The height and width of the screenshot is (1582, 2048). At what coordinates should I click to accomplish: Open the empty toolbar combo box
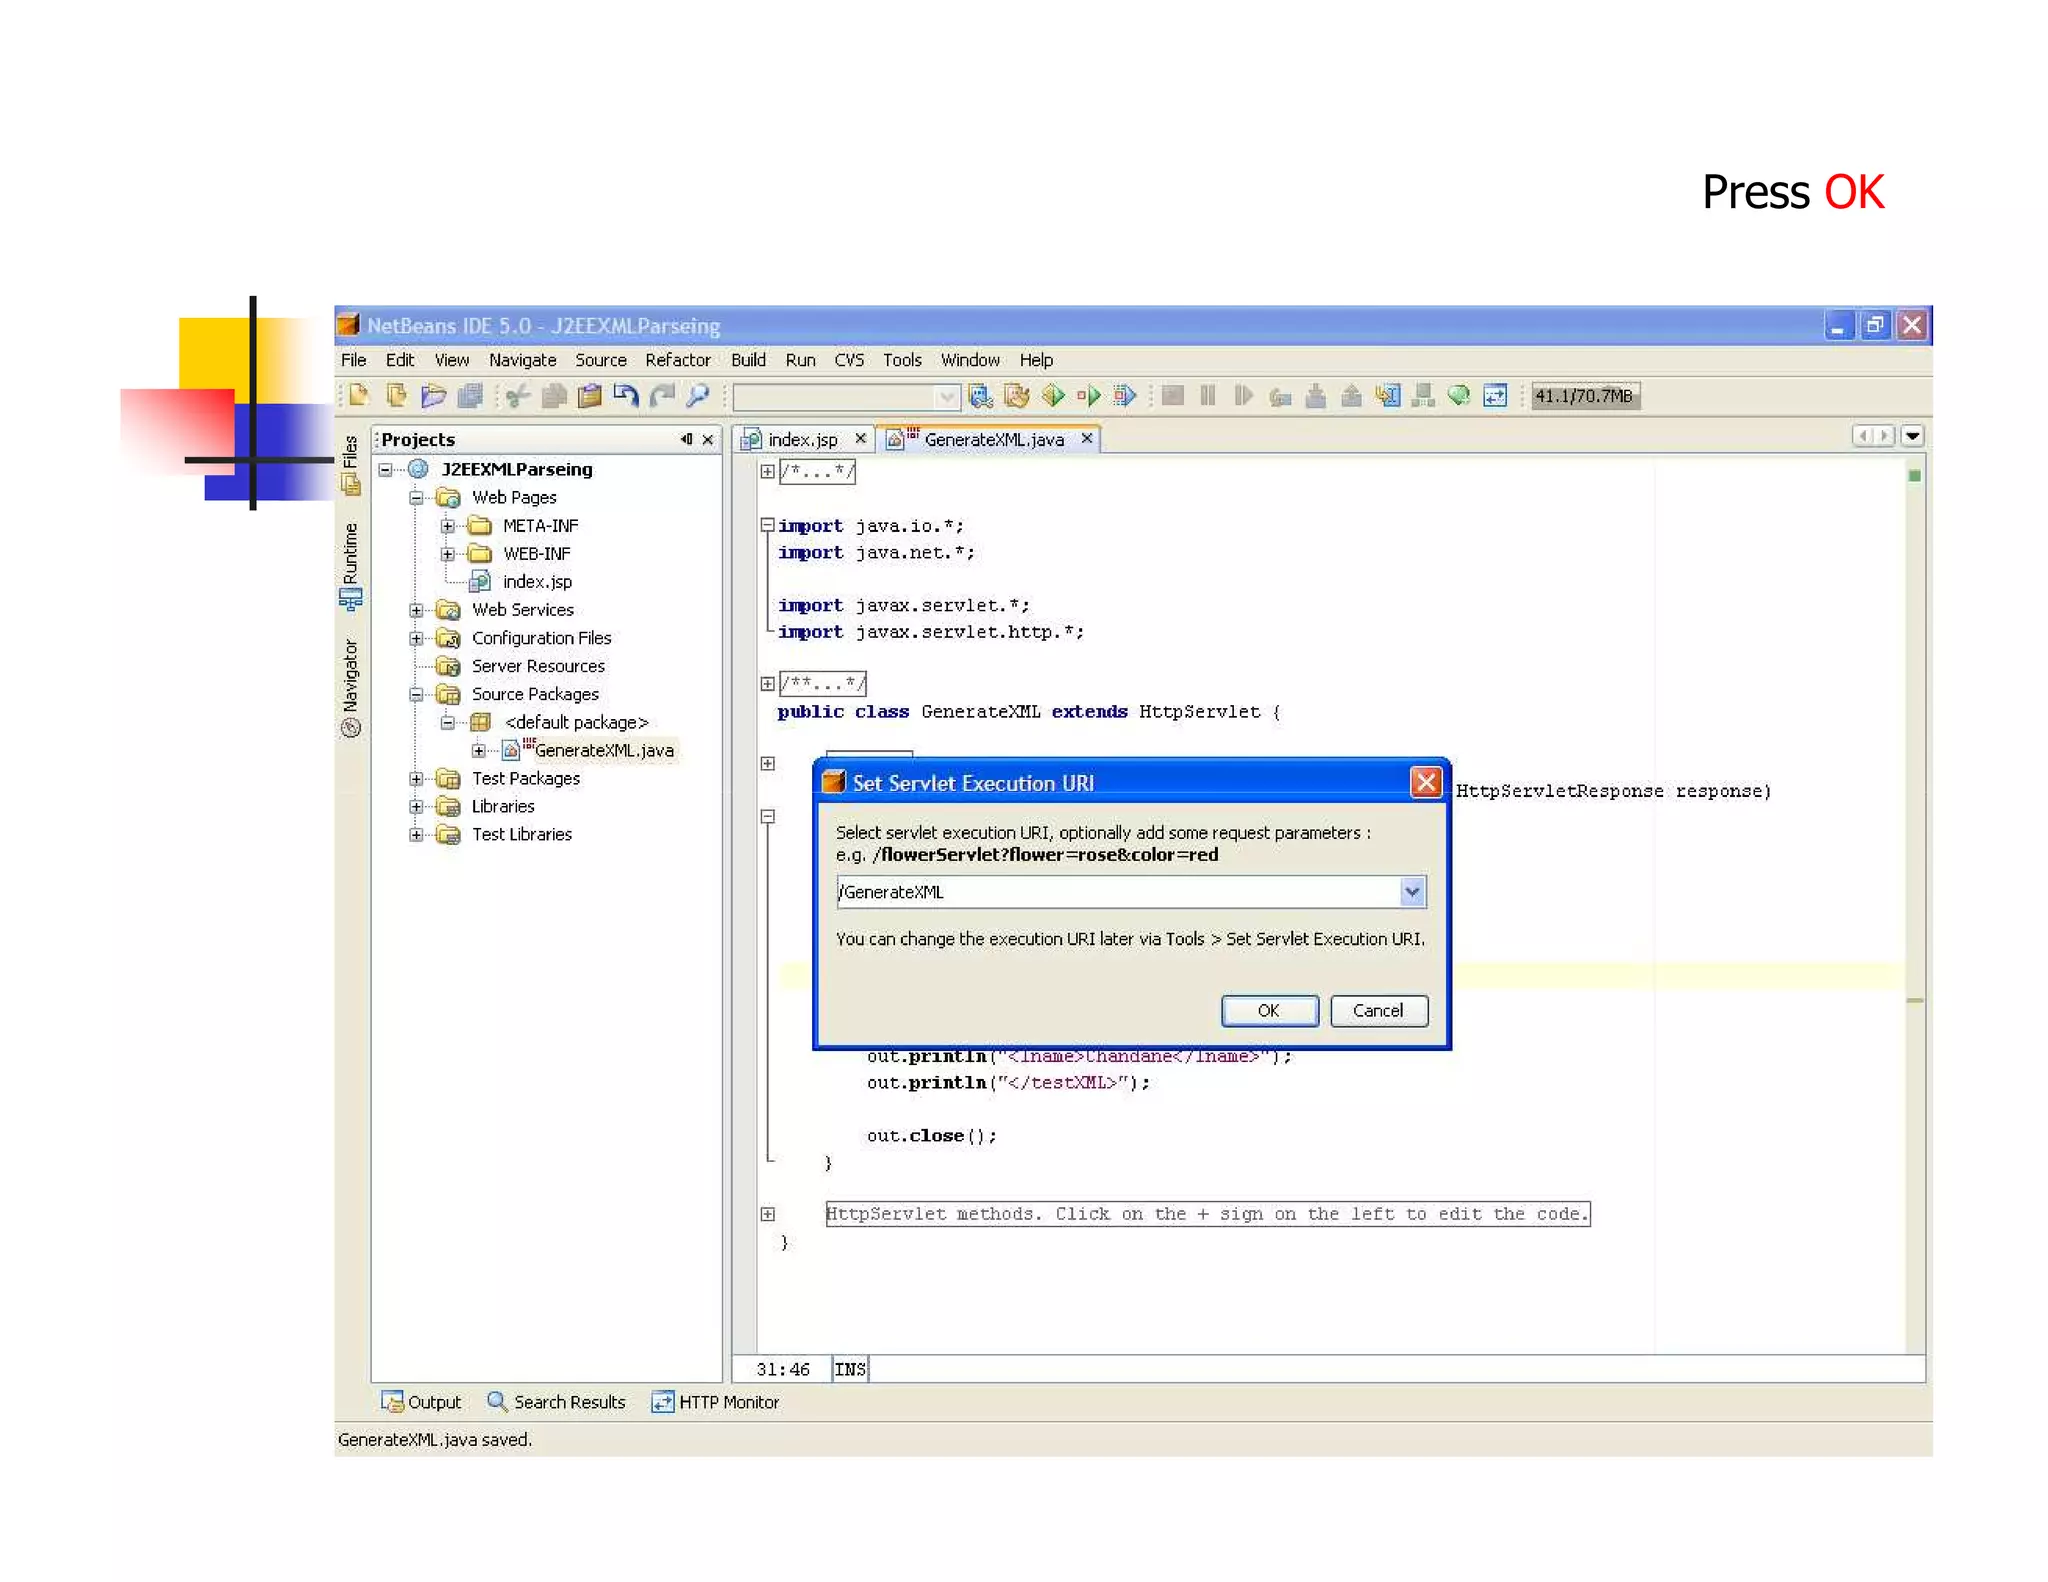click(846, 397)
